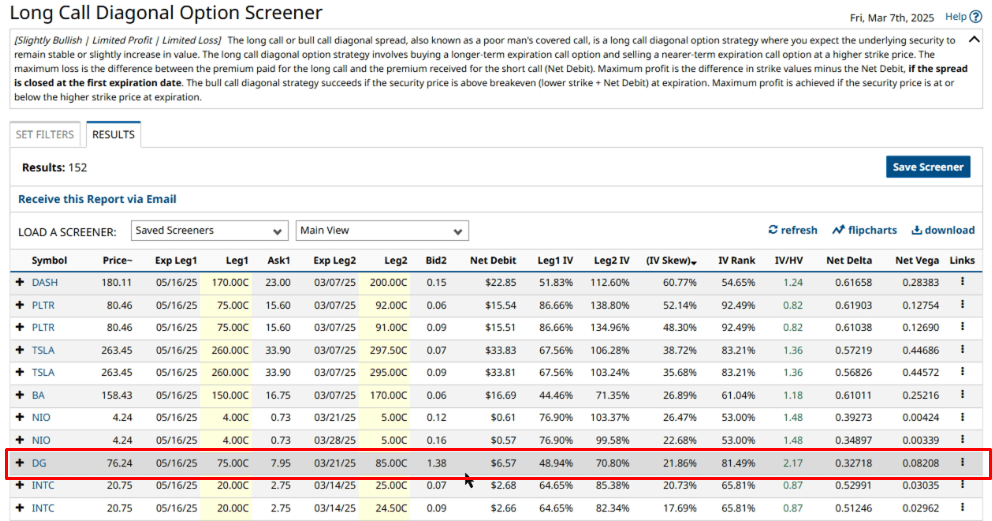Open the Main View dropdown
Screen dimensions: 992x521
click(x=382, y=231)
